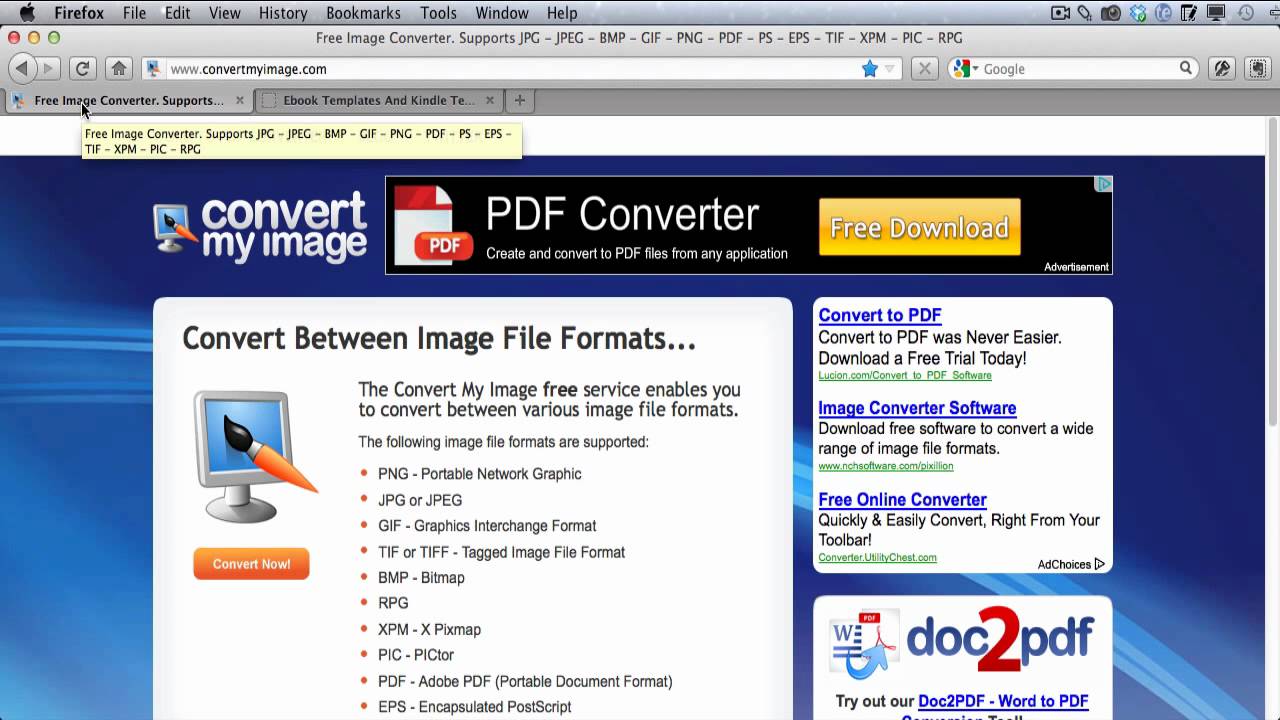Open the Help menu
The width and height of the screenshot is (1280, 720).
point(562,13)
